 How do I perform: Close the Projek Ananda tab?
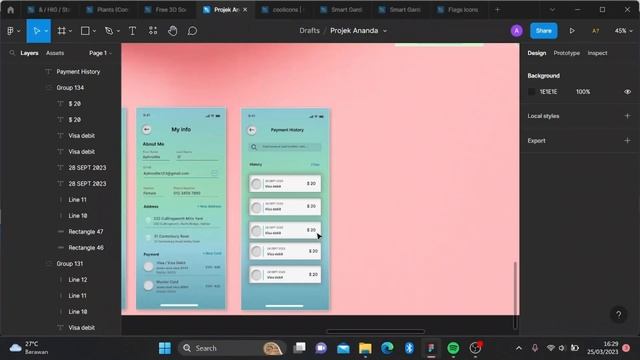[245, 10]
